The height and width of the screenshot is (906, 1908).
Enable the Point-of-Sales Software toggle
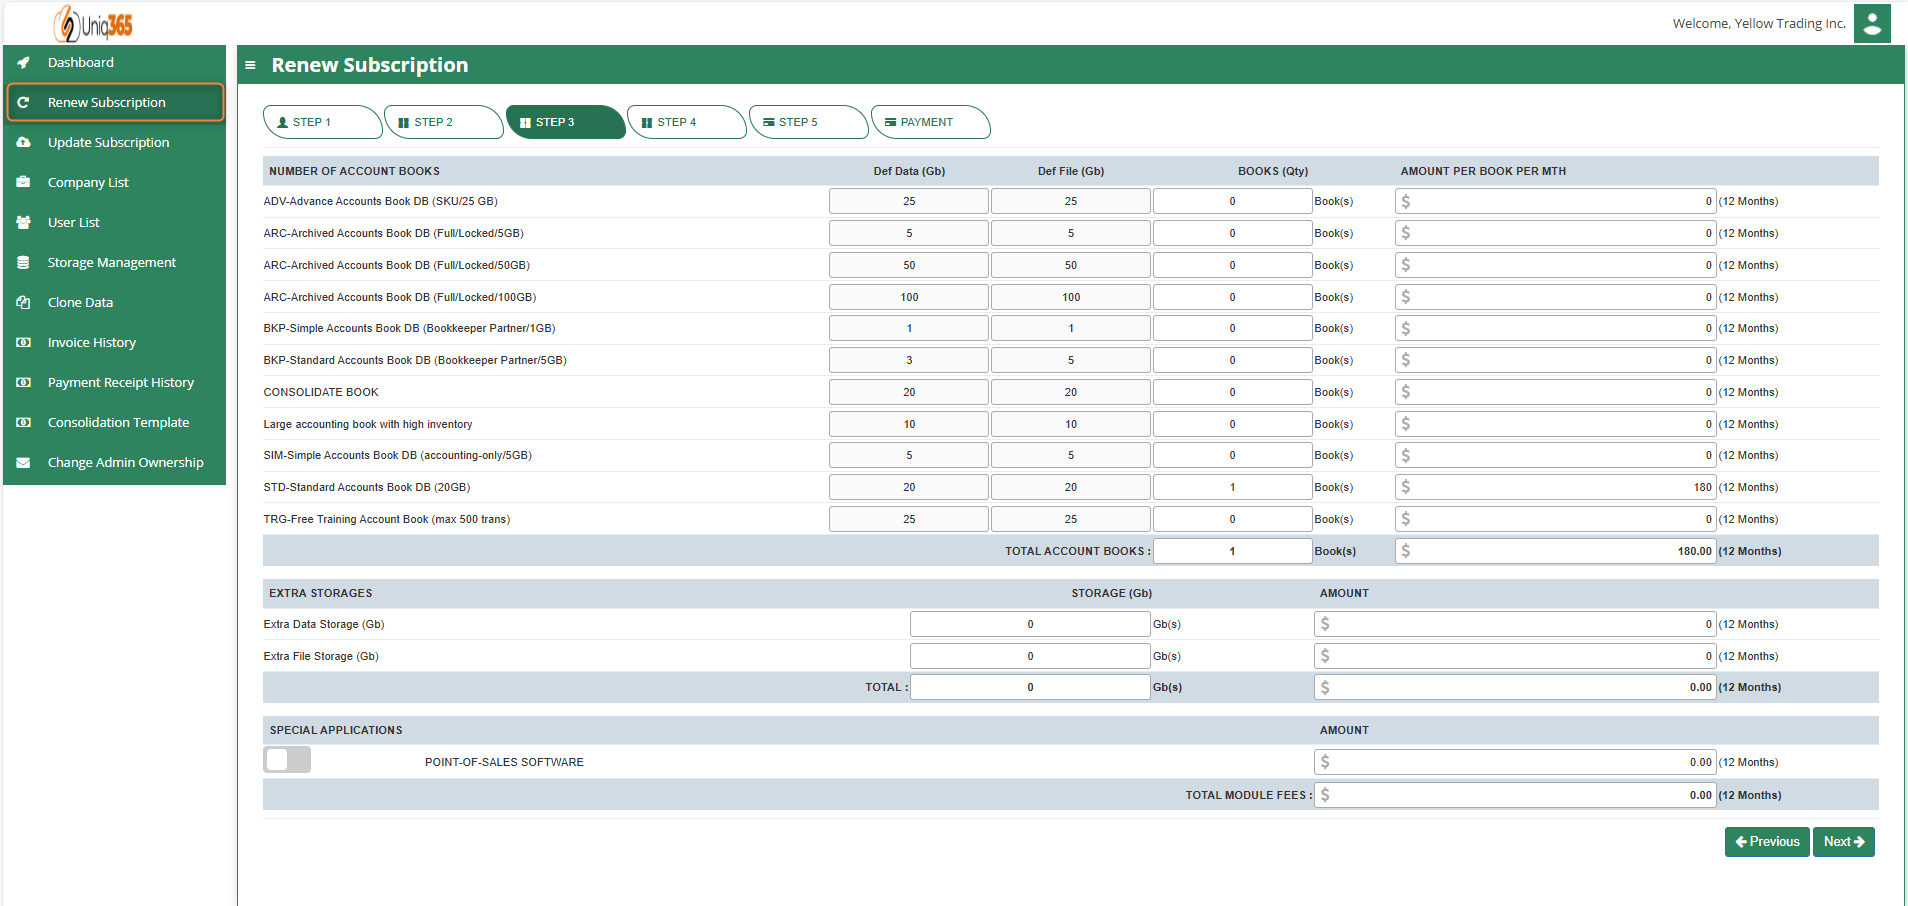point(287,760)
